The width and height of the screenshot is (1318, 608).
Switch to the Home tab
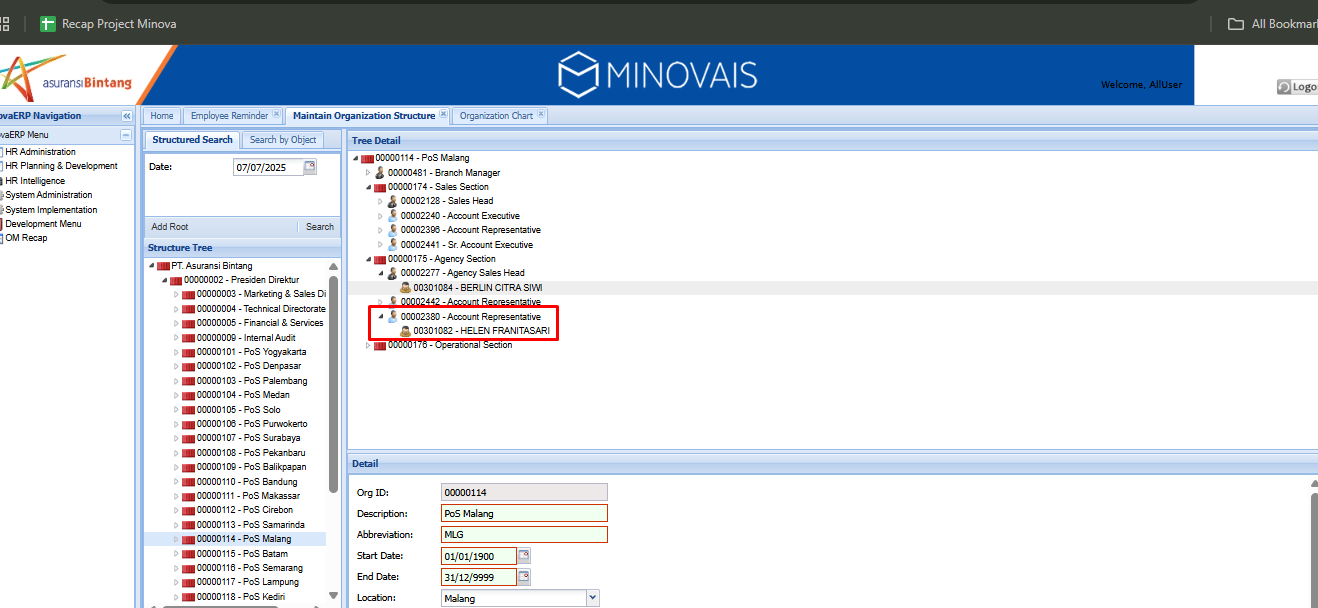[162, 116]
